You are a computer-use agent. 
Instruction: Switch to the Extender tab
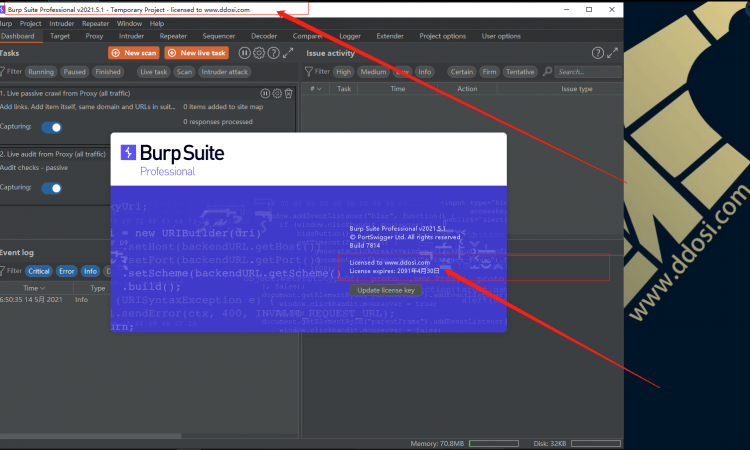tap(390, 36)
